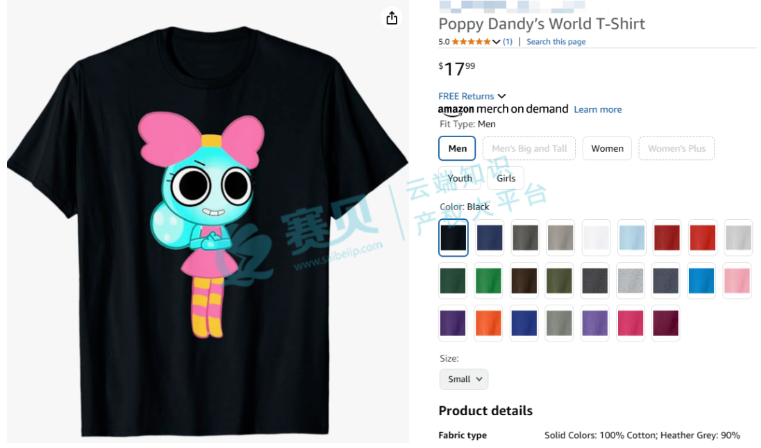The width and height of the screenshot is (761, 448).
Task: Choose the Youth fit type
Action: [x=460, y=178]
